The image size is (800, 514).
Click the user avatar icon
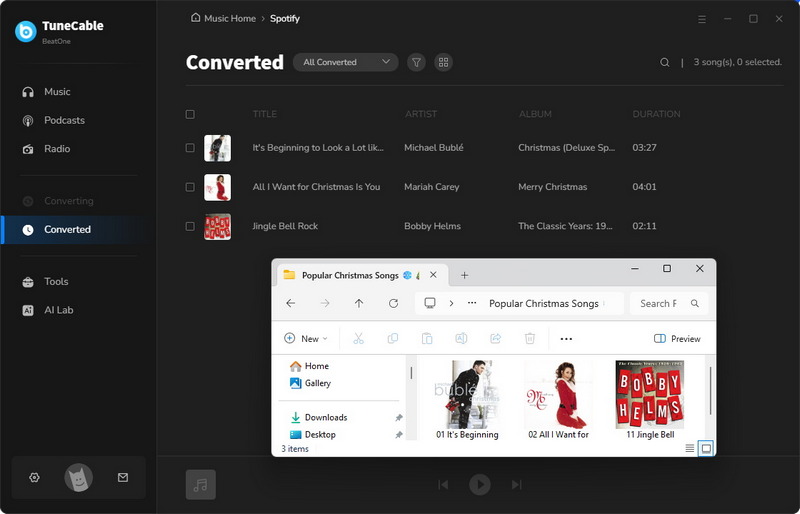[79, 478]
